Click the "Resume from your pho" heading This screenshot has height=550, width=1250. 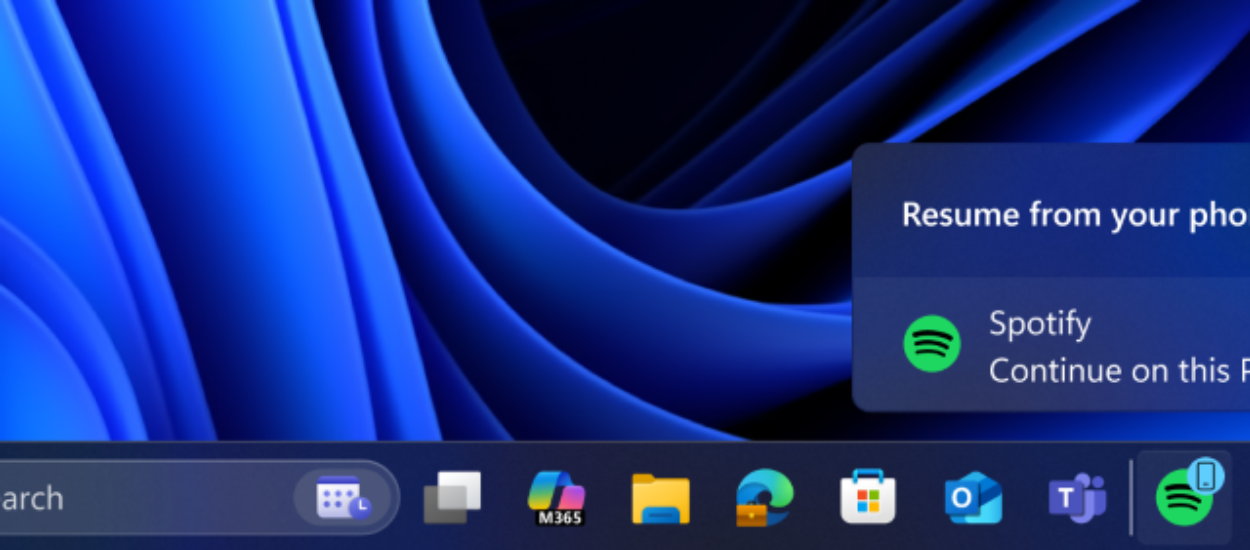click(x=1075, y=214)
